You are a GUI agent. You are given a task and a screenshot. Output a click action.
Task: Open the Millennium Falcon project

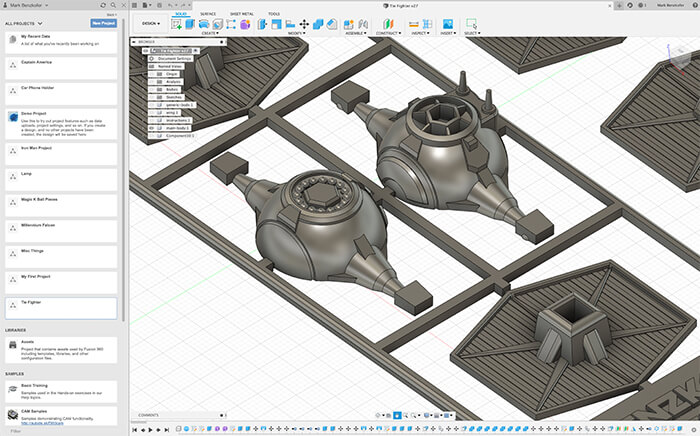pos(61,231)
